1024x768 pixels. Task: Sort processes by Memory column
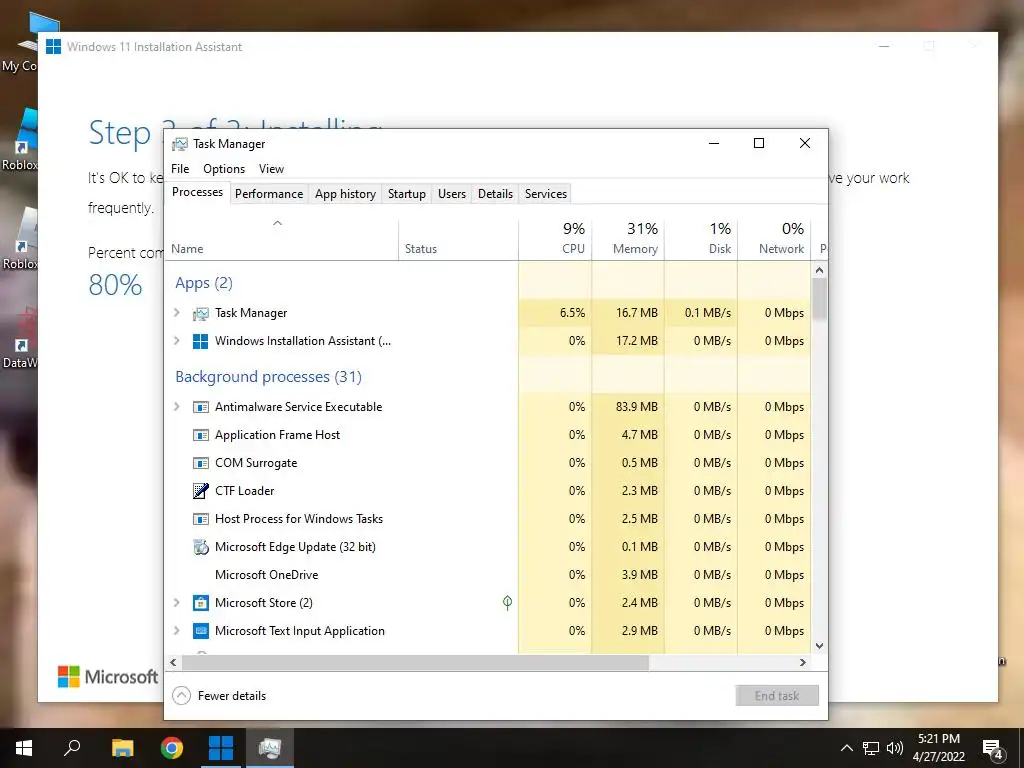[x=628, y=240]
